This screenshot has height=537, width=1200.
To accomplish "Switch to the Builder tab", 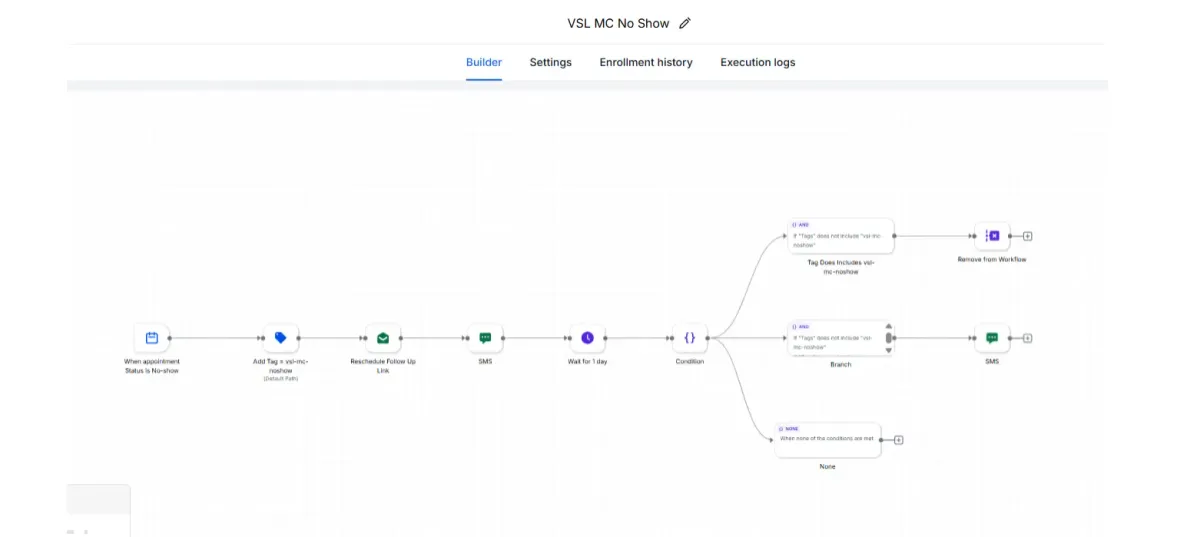I will pyautogui.click(x=484, y=62).
